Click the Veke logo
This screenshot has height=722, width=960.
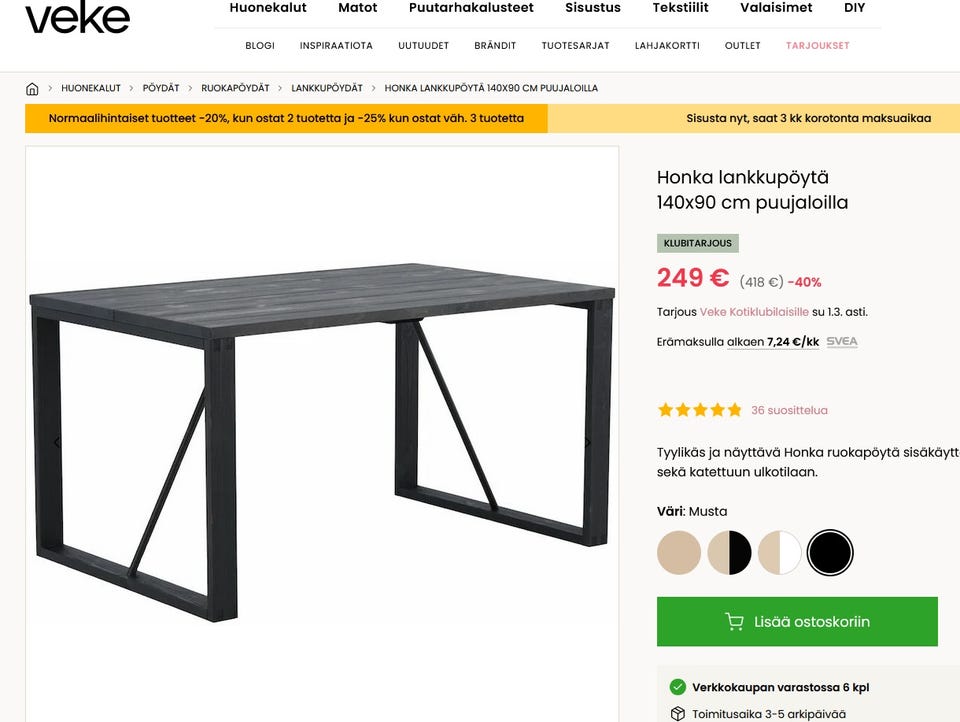click(x=77, y=17)
